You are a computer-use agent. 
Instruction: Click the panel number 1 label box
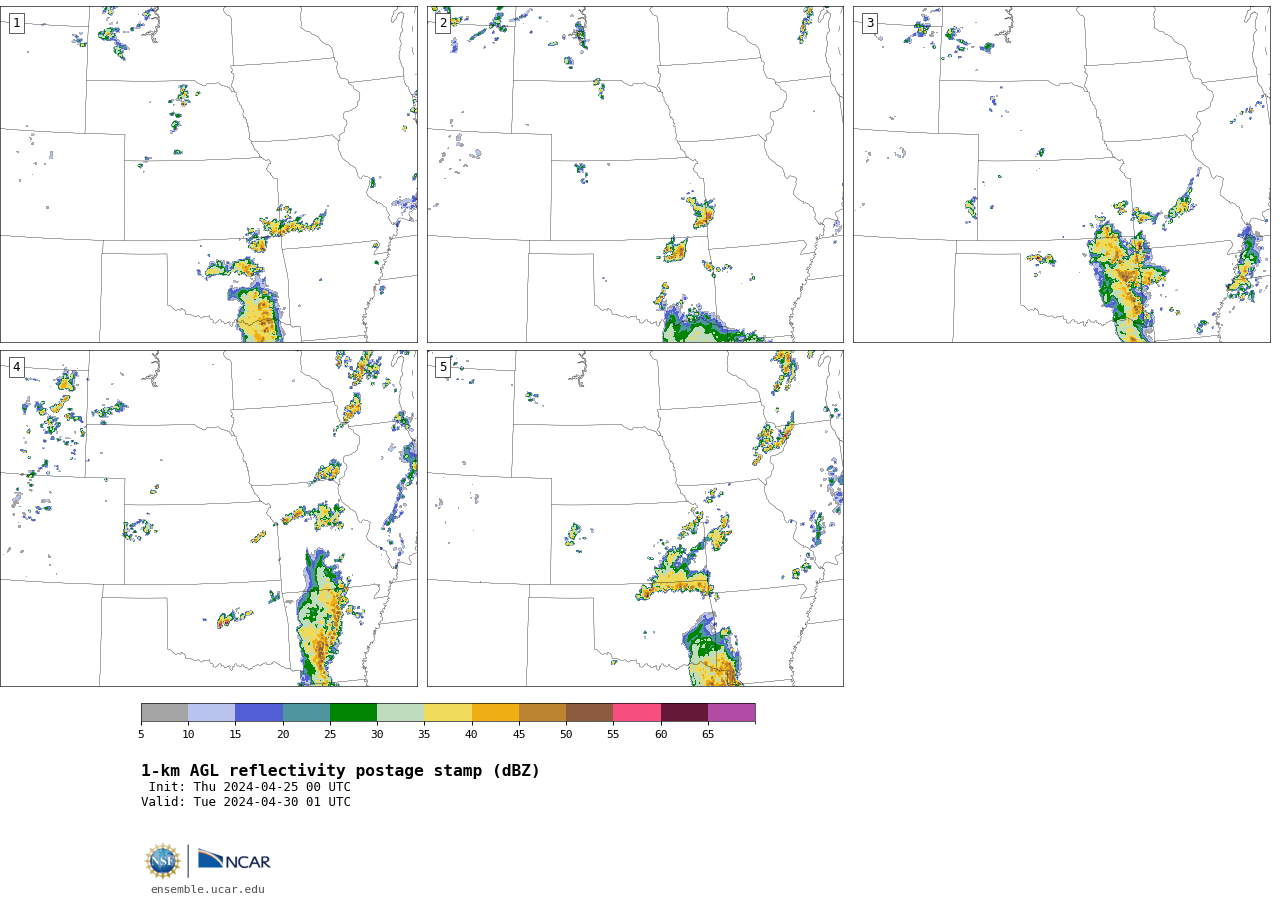[16, 23]
